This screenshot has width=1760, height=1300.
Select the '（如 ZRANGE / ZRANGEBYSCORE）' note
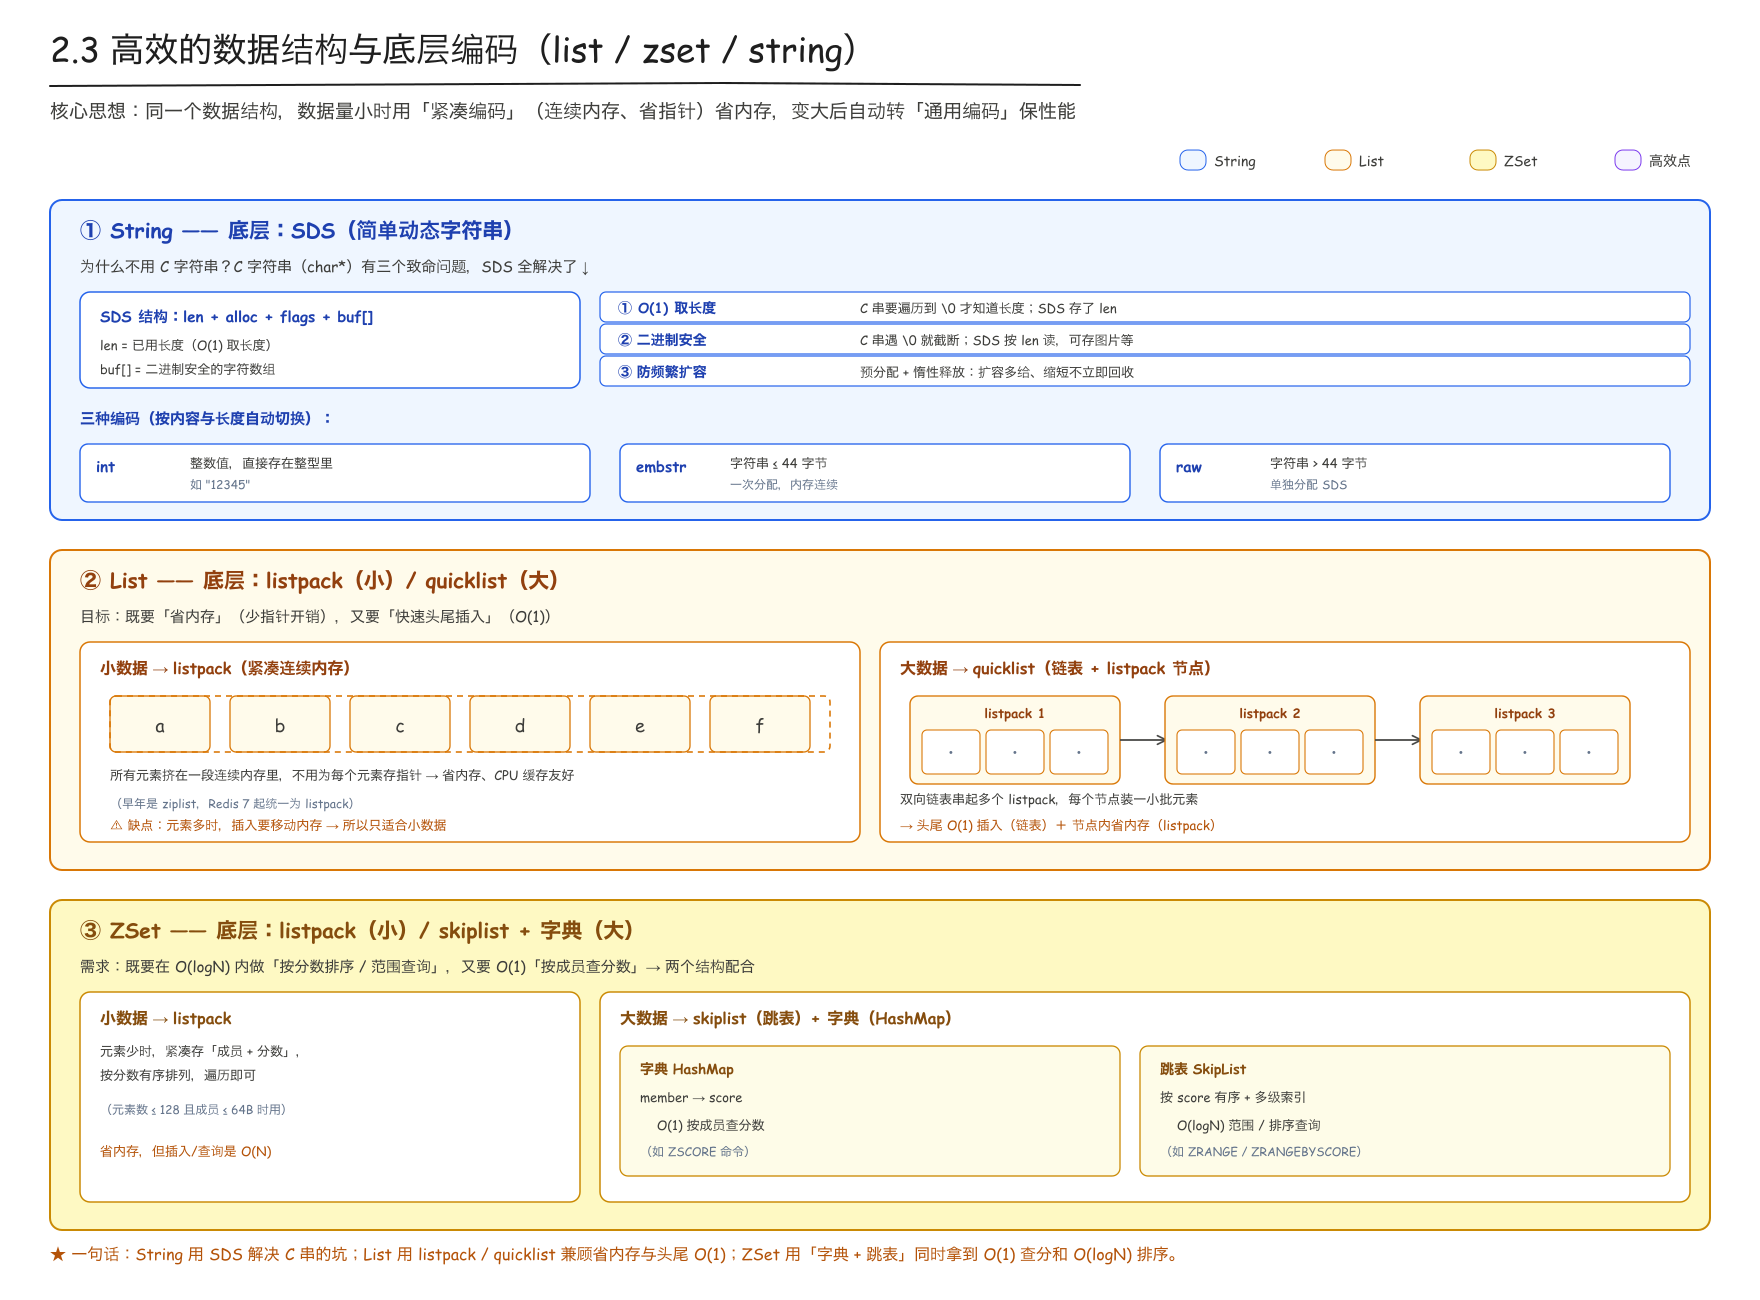(x=1264, y=1151)
